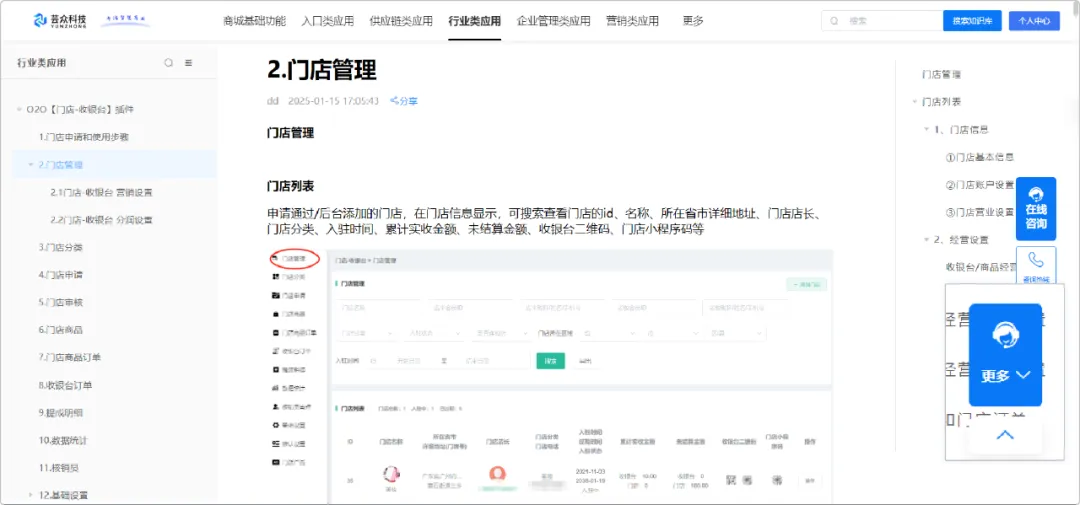The image size is (1080, 505).
Task: Open 11.核销员 article
Action: [59, 468]
